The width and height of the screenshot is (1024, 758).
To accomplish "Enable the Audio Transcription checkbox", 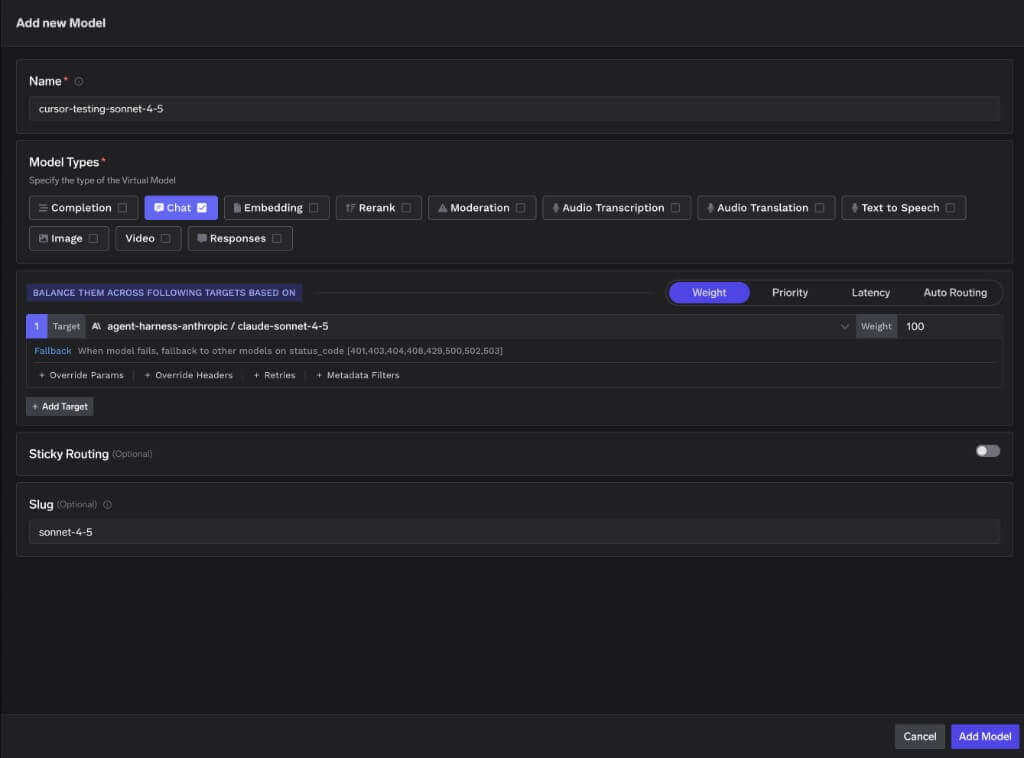I will coord(675,208).
